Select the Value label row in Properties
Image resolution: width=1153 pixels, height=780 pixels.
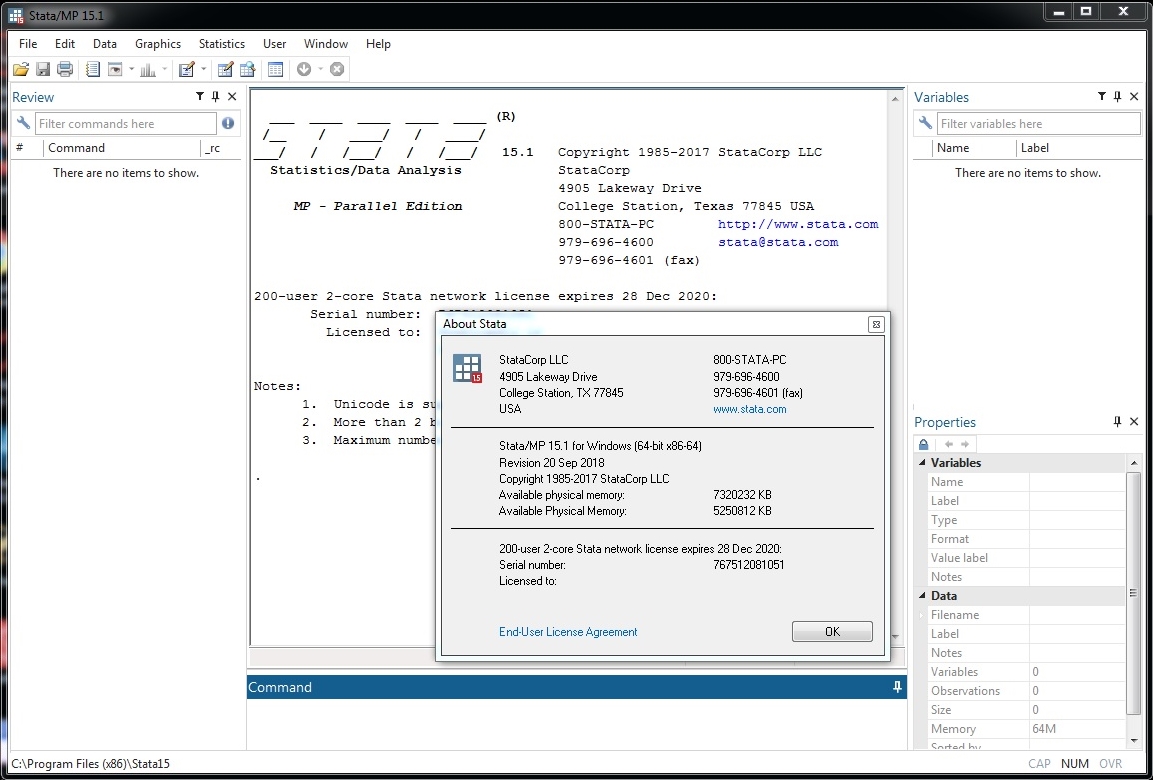(1026, 558)
